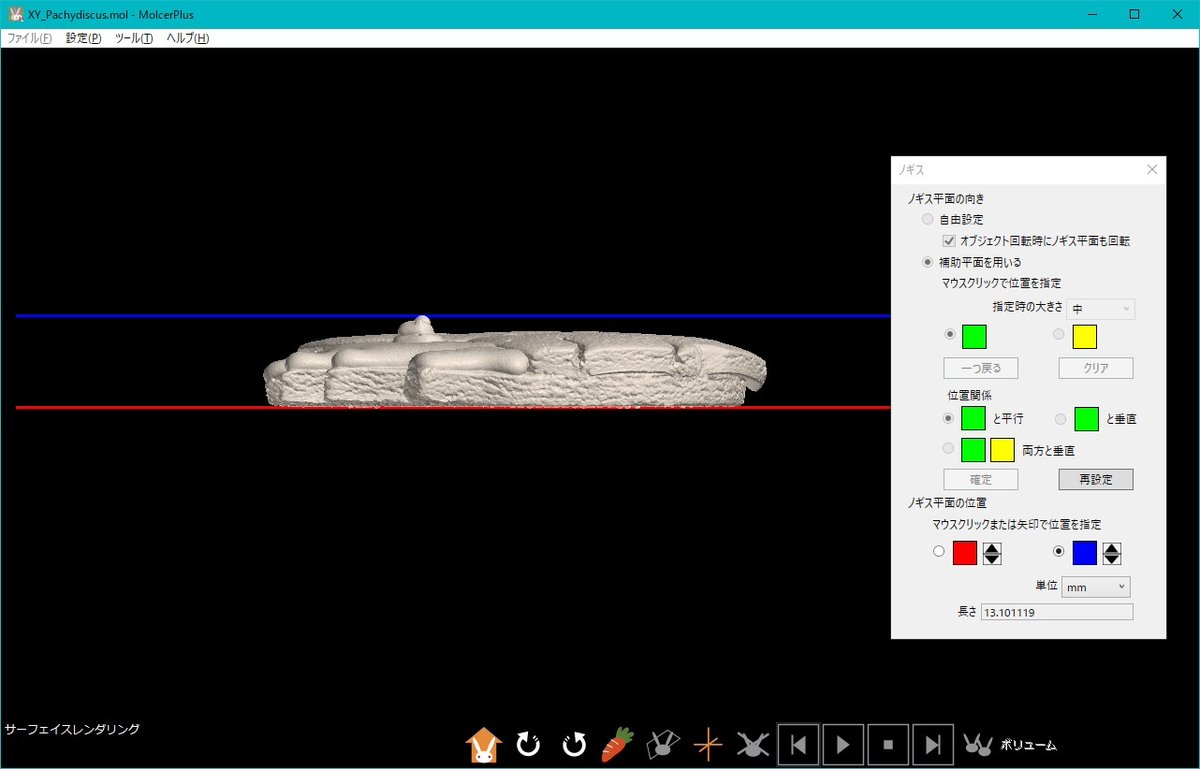This screenshot has height=769, width=1200.
Task: Click the blue caliper plane color swatch
Action: (x=1085, y=553)
